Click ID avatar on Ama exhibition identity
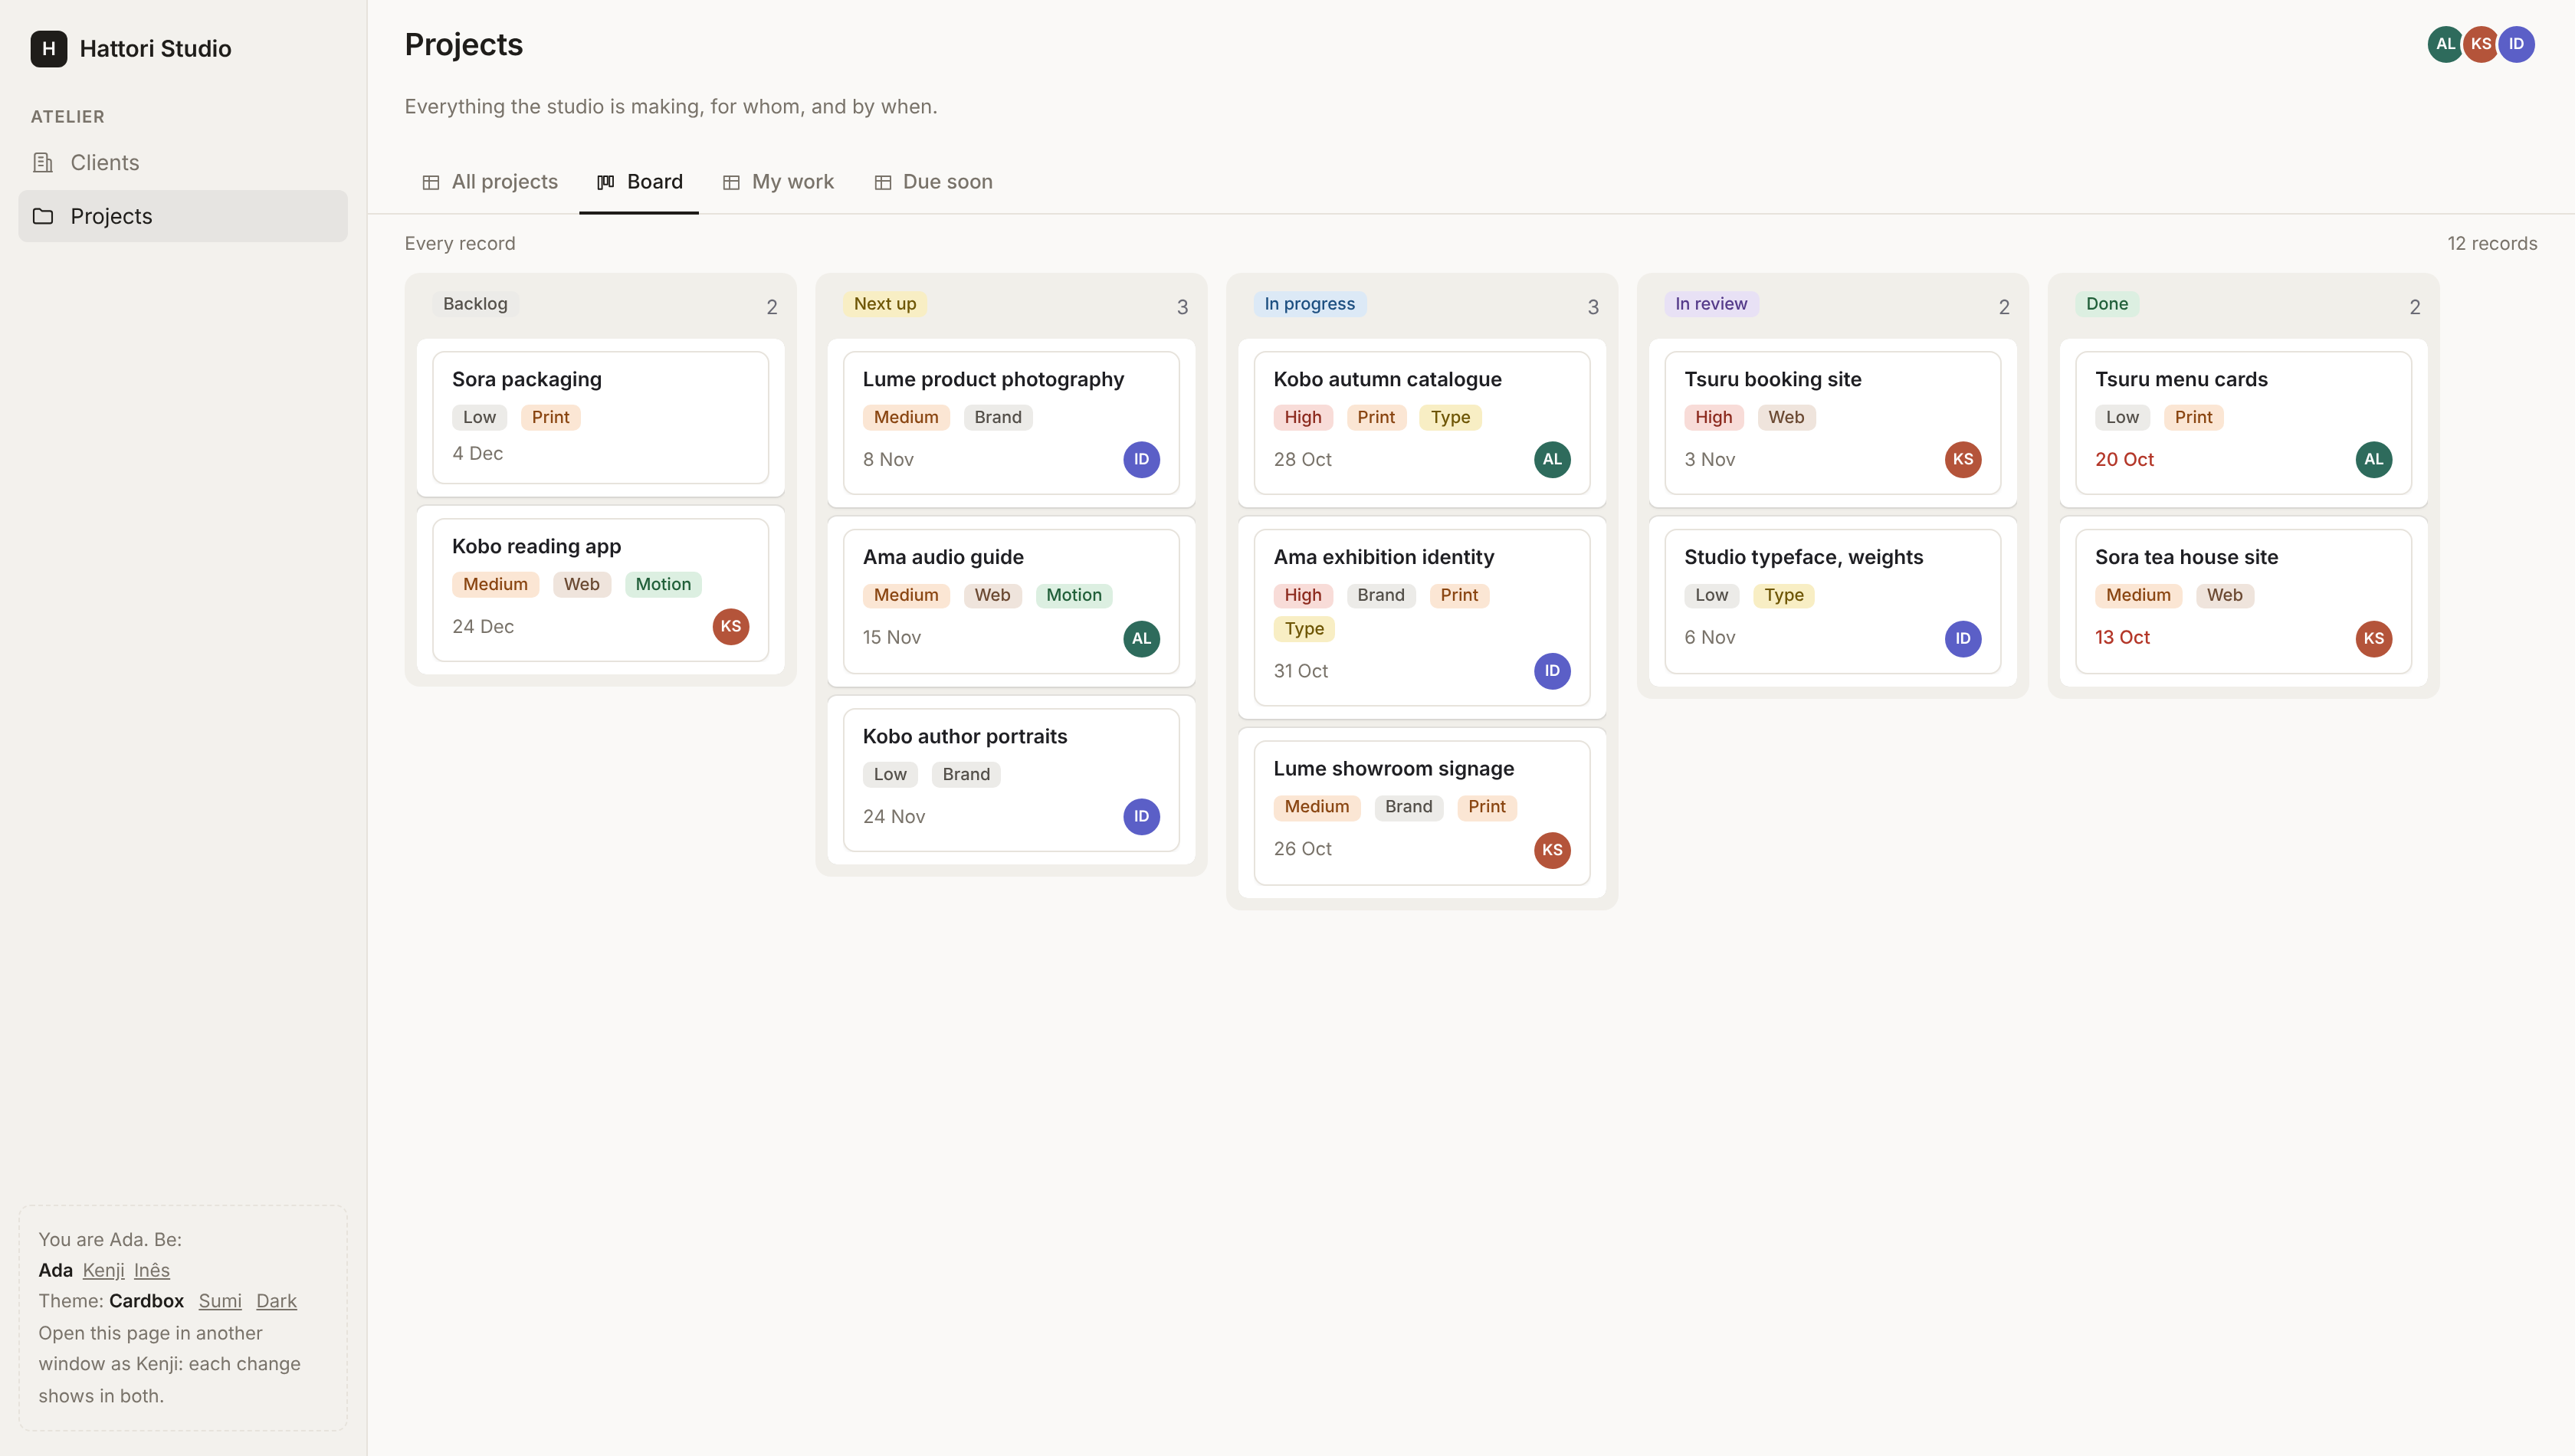Viewport: 2575px width, 1456px height. (1552, 671)
